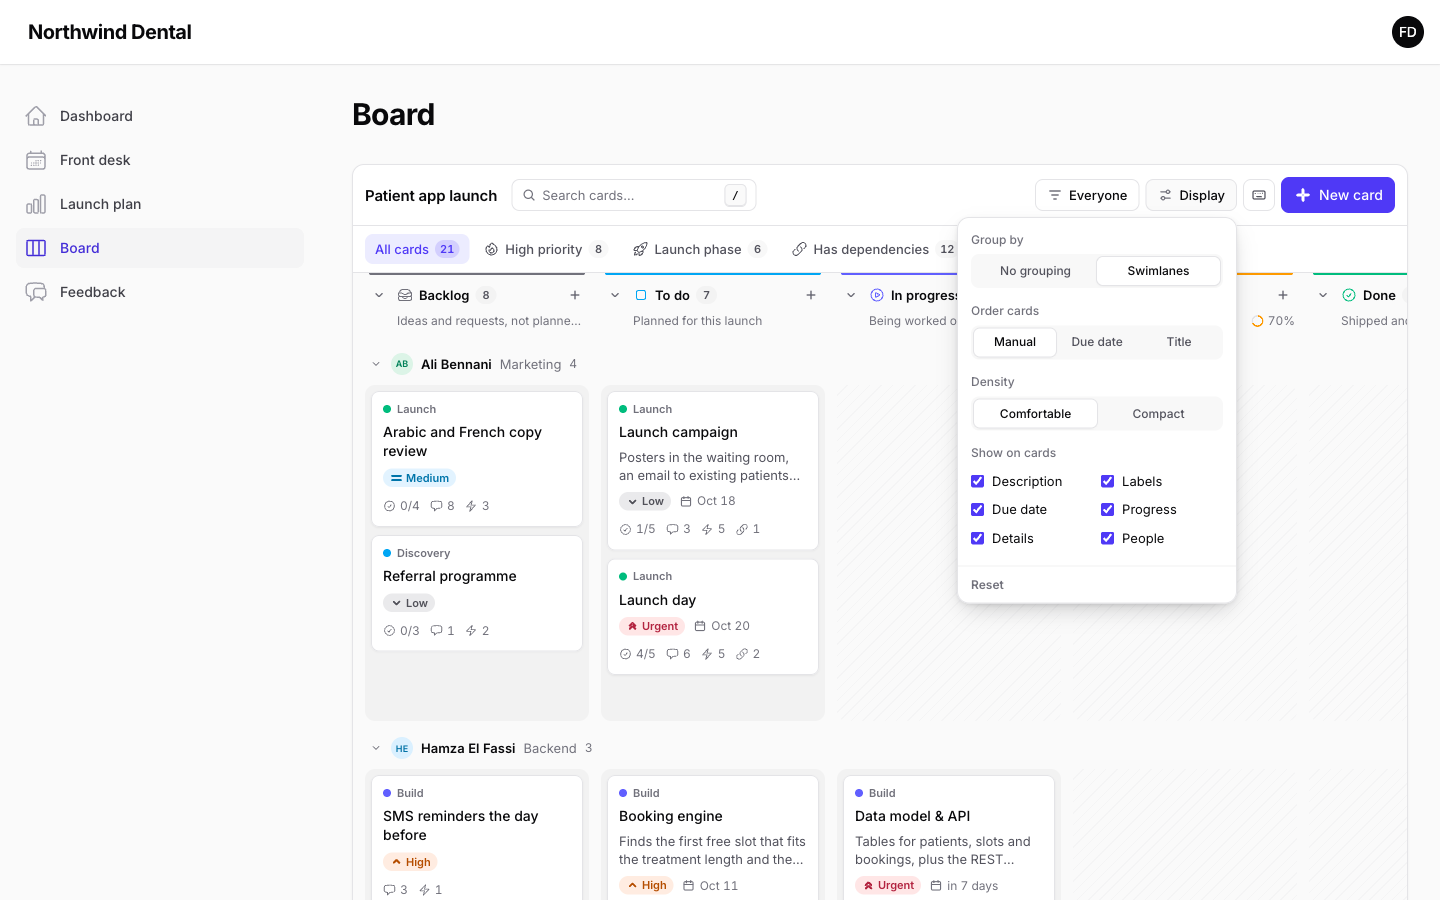Disable the People checkbox
1440x900 pixels.
1108,538
